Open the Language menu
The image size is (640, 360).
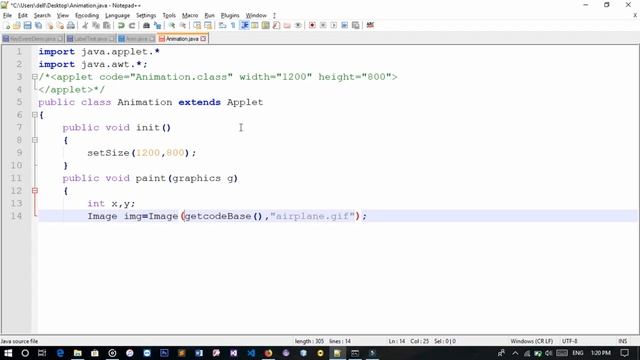coord(117,16)
